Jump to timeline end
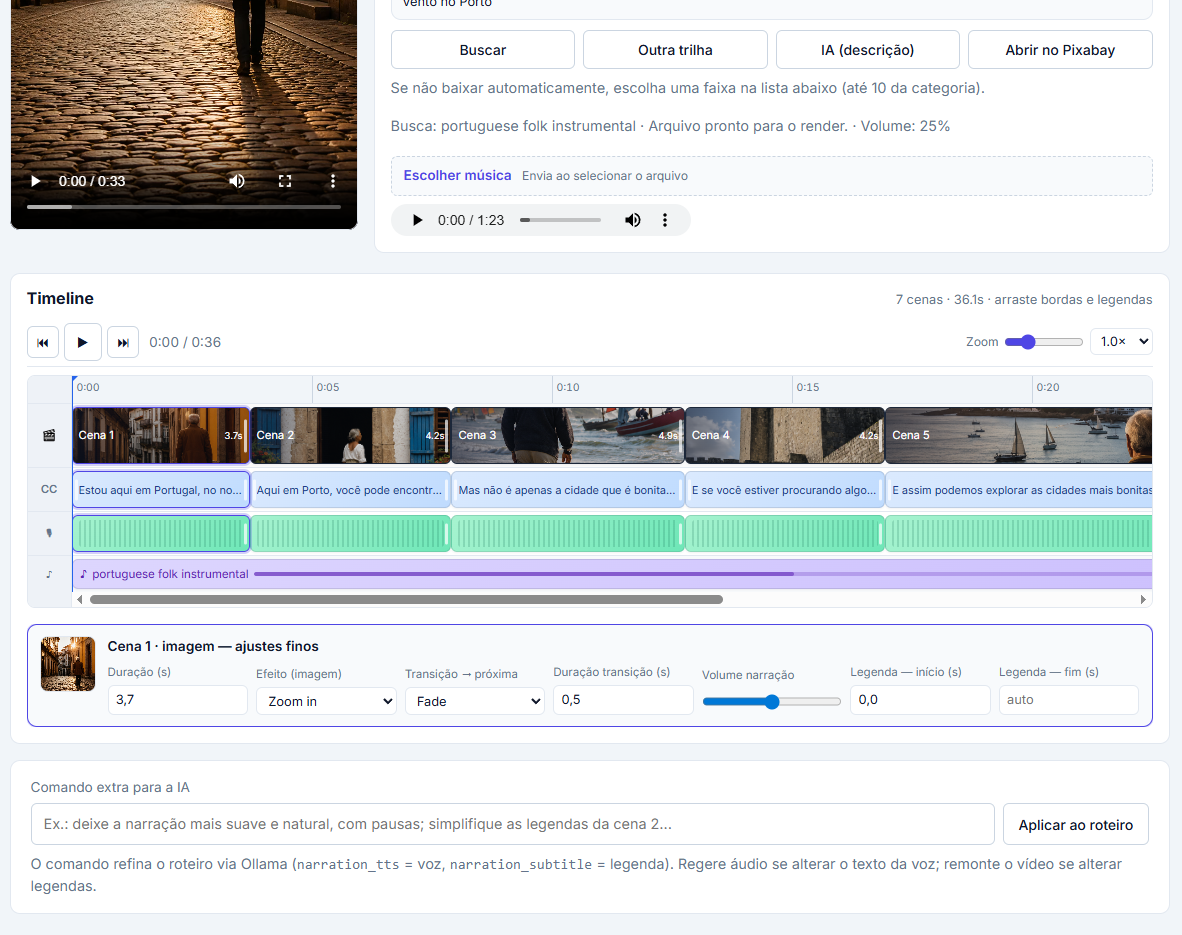Image resolution: width=1182 pixels, height=935 pixels. [x=123, y=342]
